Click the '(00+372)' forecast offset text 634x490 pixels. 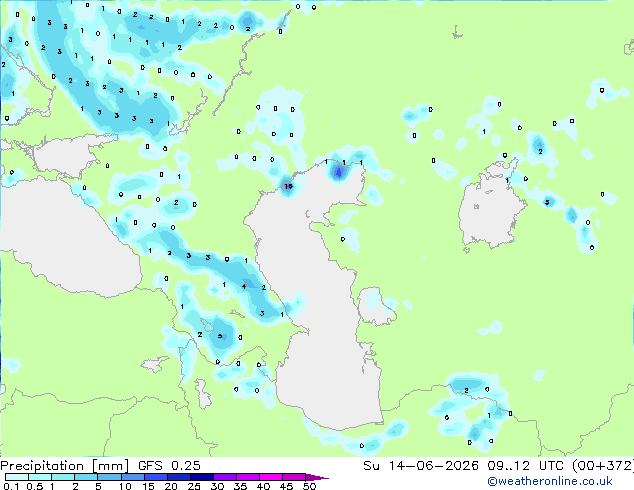[x=603, y=466]
